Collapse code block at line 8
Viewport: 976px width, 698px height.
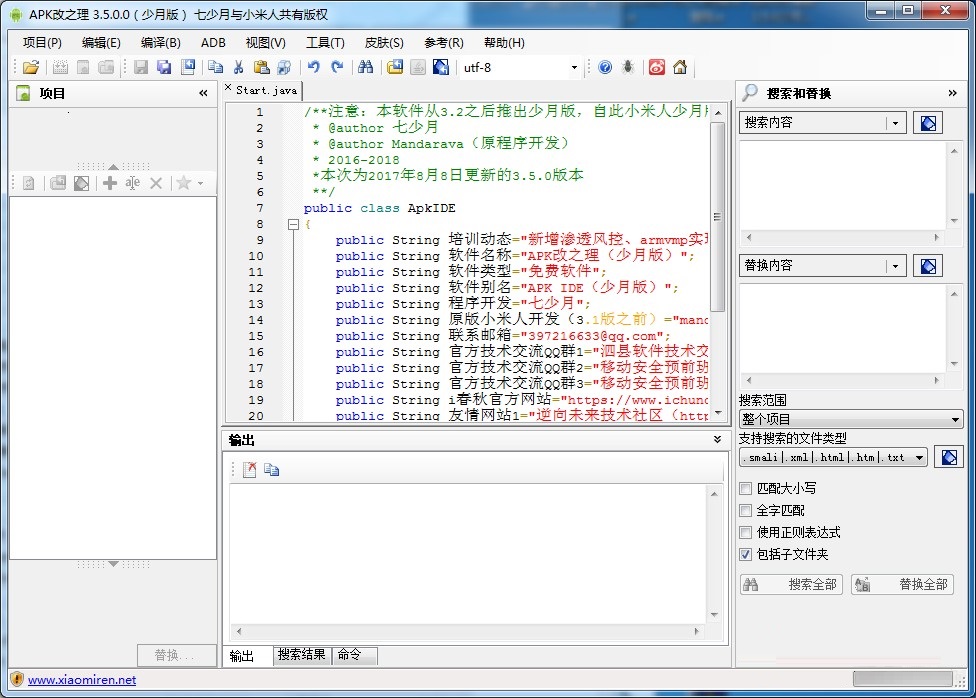294,224
